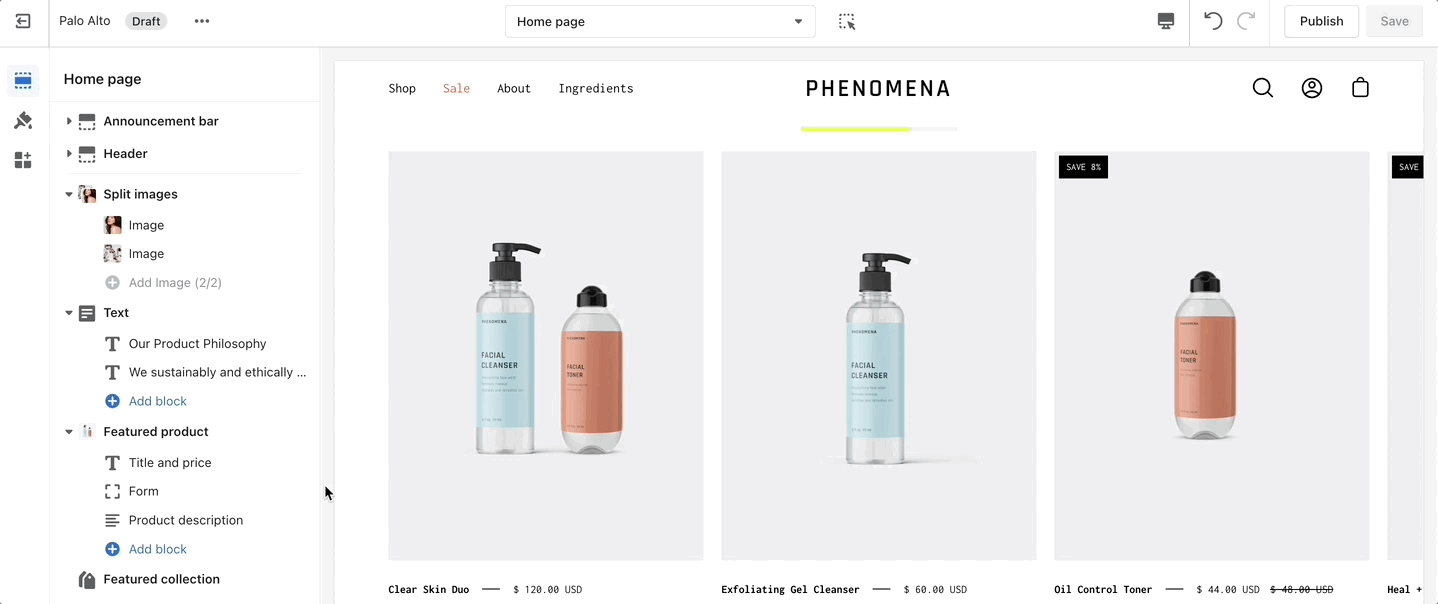
Task: Open the App embeds sidebar icon
Action: pos(23,160)
